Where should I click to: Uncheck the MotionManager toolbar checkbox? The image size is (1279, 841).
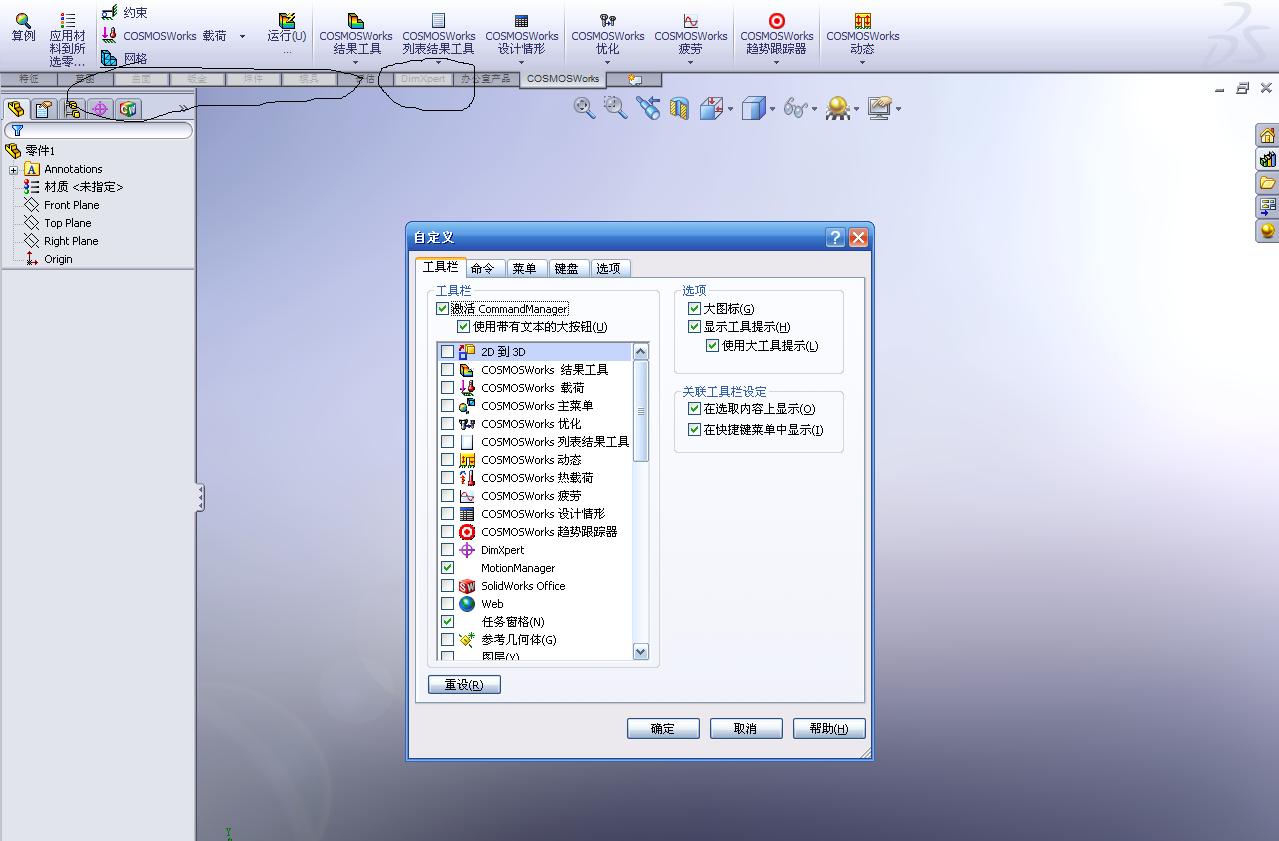pyautogui.click(x=448, y=568)
